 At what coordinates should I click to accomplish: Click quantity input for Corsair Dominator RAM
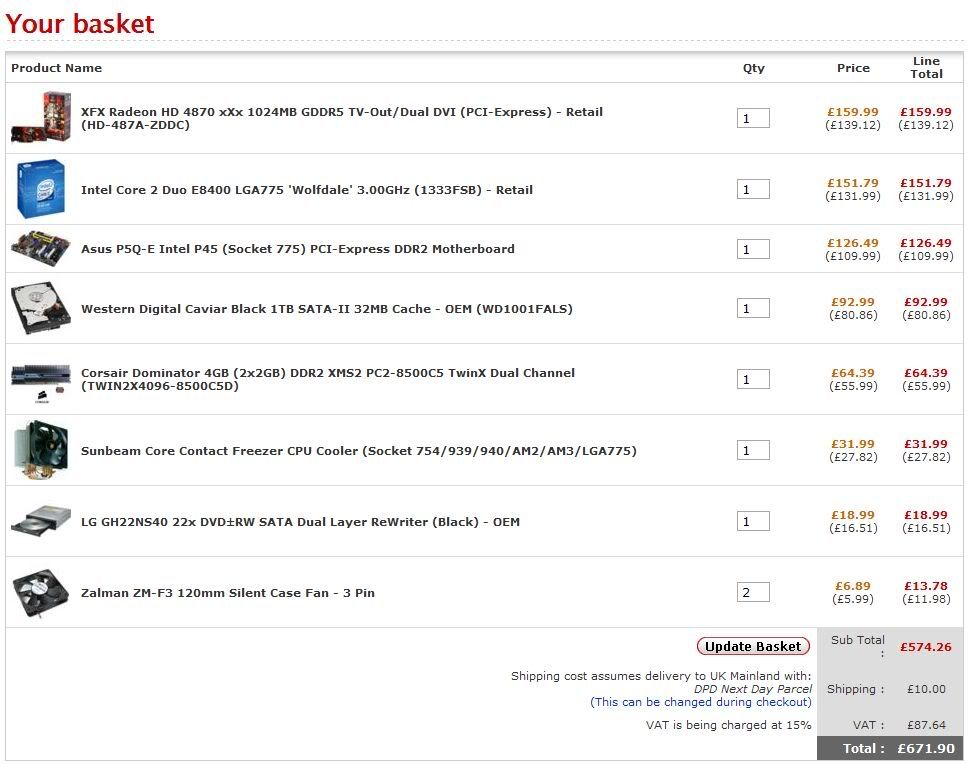[x=753, y=379]
